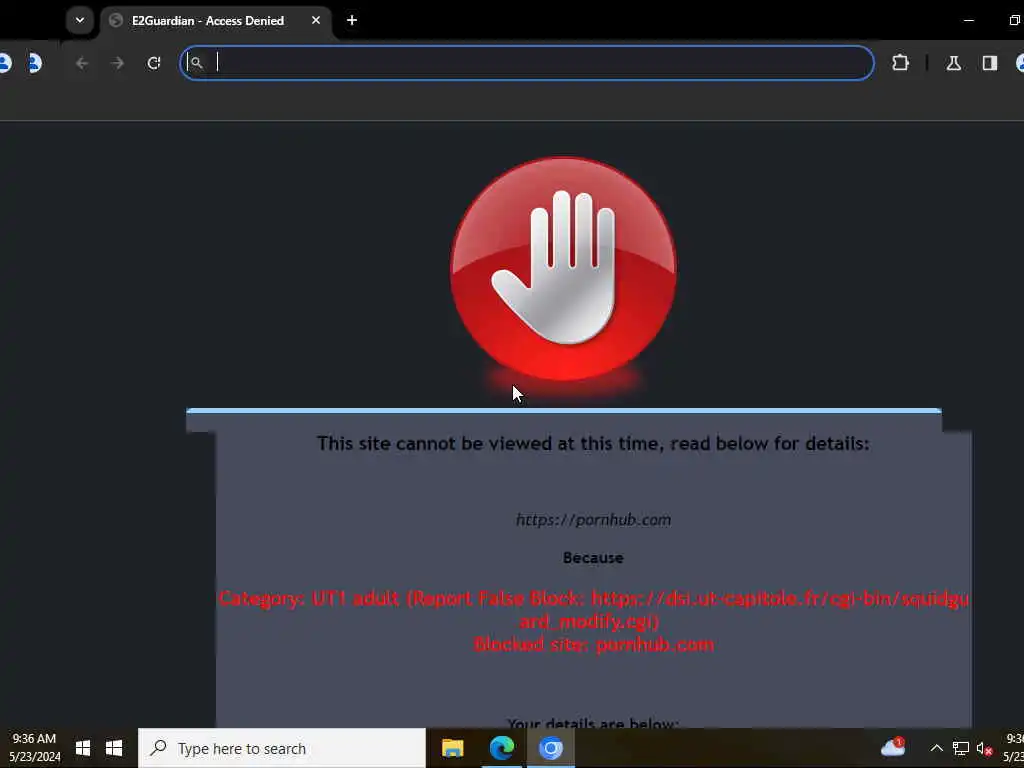Open the tab search dropdown arrow
This screenshot has height=768, width=1024.
80,20
